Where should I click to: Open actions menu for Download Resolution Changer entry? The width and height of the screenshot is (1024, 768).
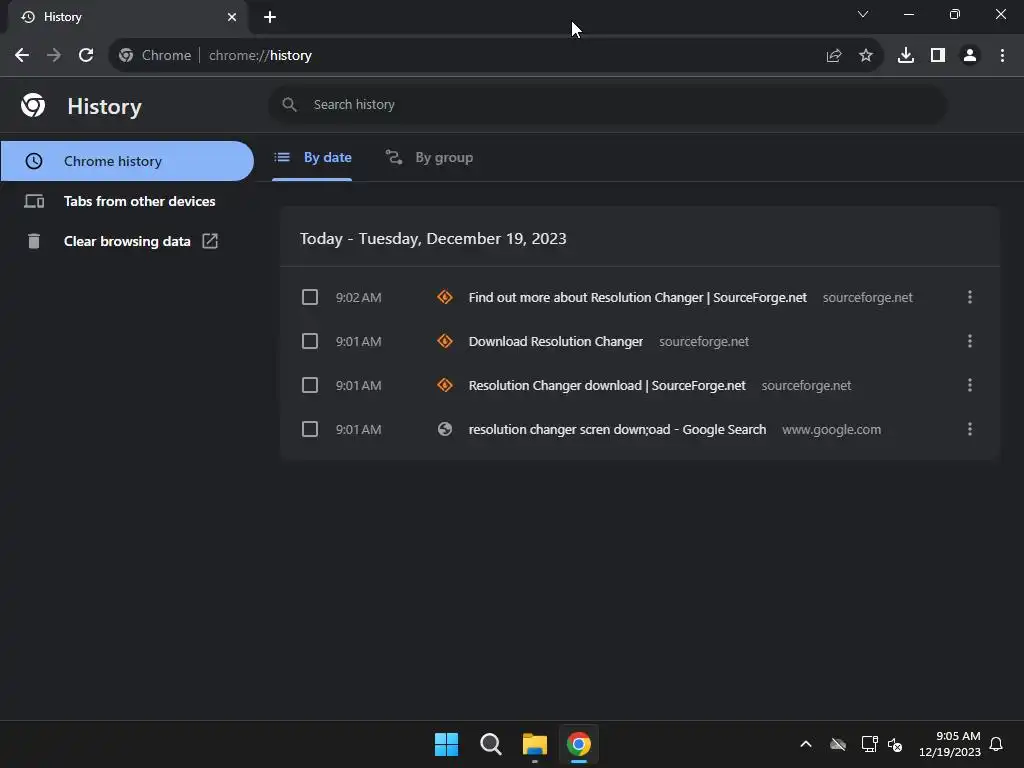point(970,341)
